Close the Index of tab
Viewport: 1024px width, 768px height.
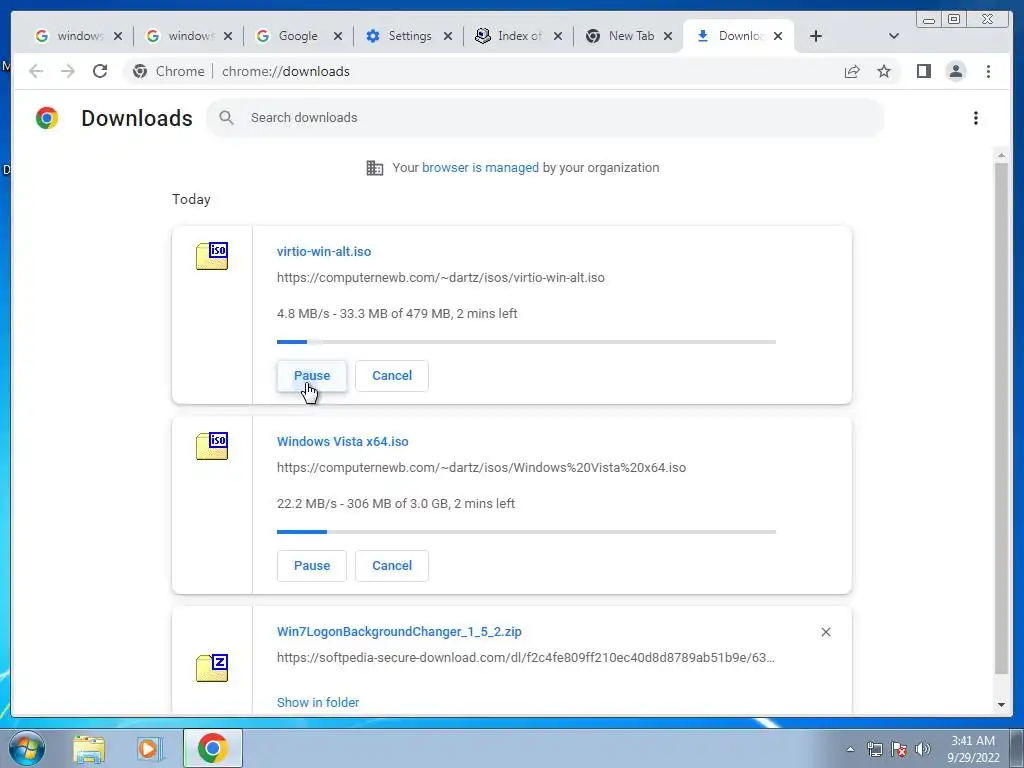click(x=558, y=37)
